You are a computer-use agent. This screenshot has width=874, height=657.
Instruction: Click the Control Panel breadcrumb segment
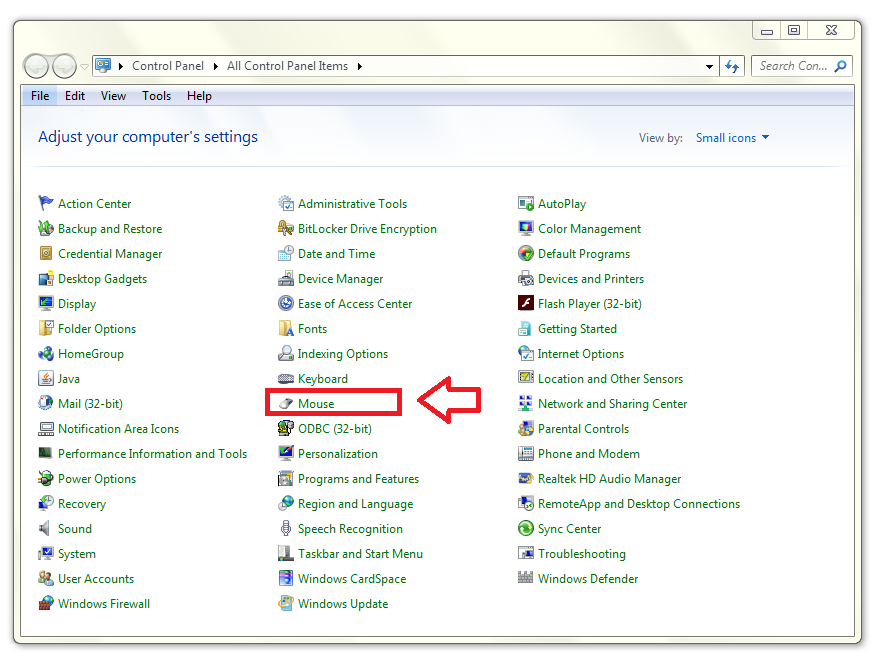168,66
